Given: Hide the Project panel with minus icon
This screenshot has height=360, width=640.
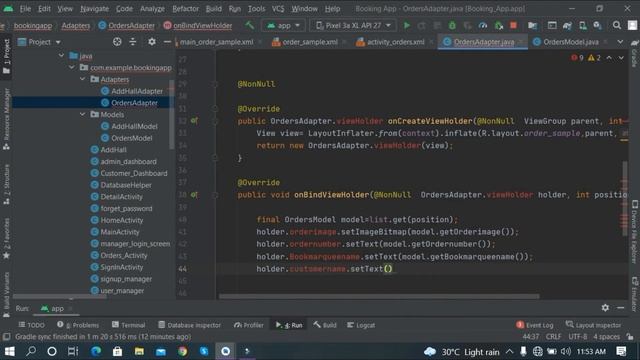Looking at the screenshot, I should click(x=167, y=42).
